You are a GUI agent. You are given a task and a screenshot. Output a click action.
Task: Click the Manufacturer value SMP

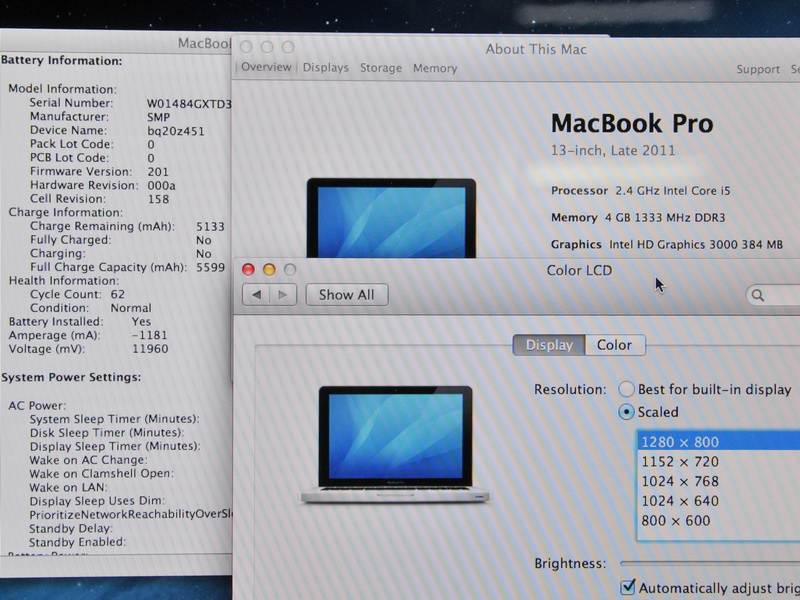coord(158,117)
